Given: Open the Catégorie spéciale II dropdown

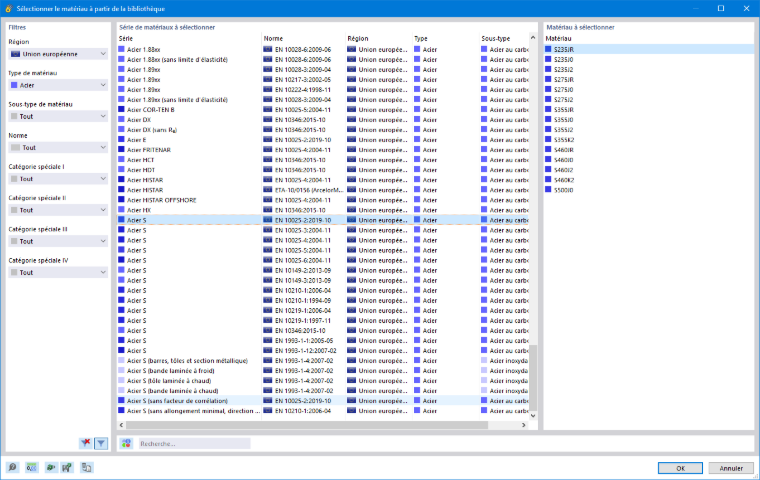Looking at the screenshot, I should pyautogui.click(x=58, y=210).
